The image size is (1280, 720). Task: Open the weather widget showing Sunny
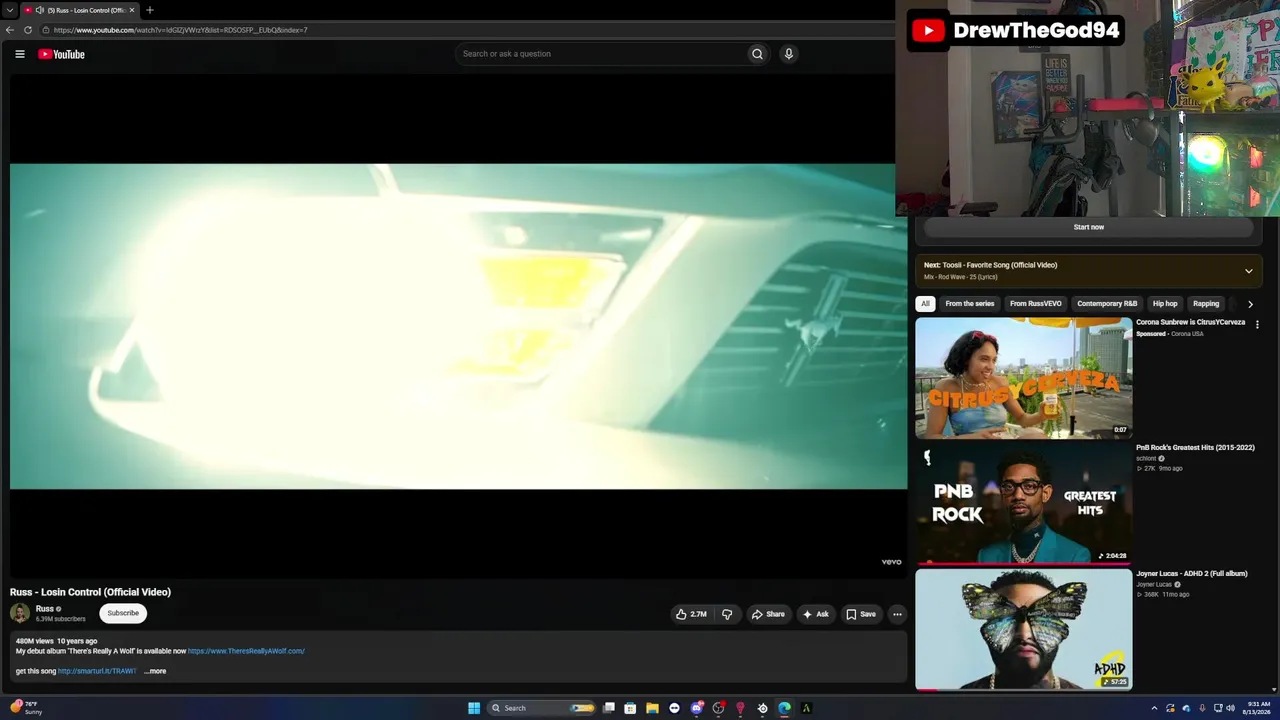point(26,708)
